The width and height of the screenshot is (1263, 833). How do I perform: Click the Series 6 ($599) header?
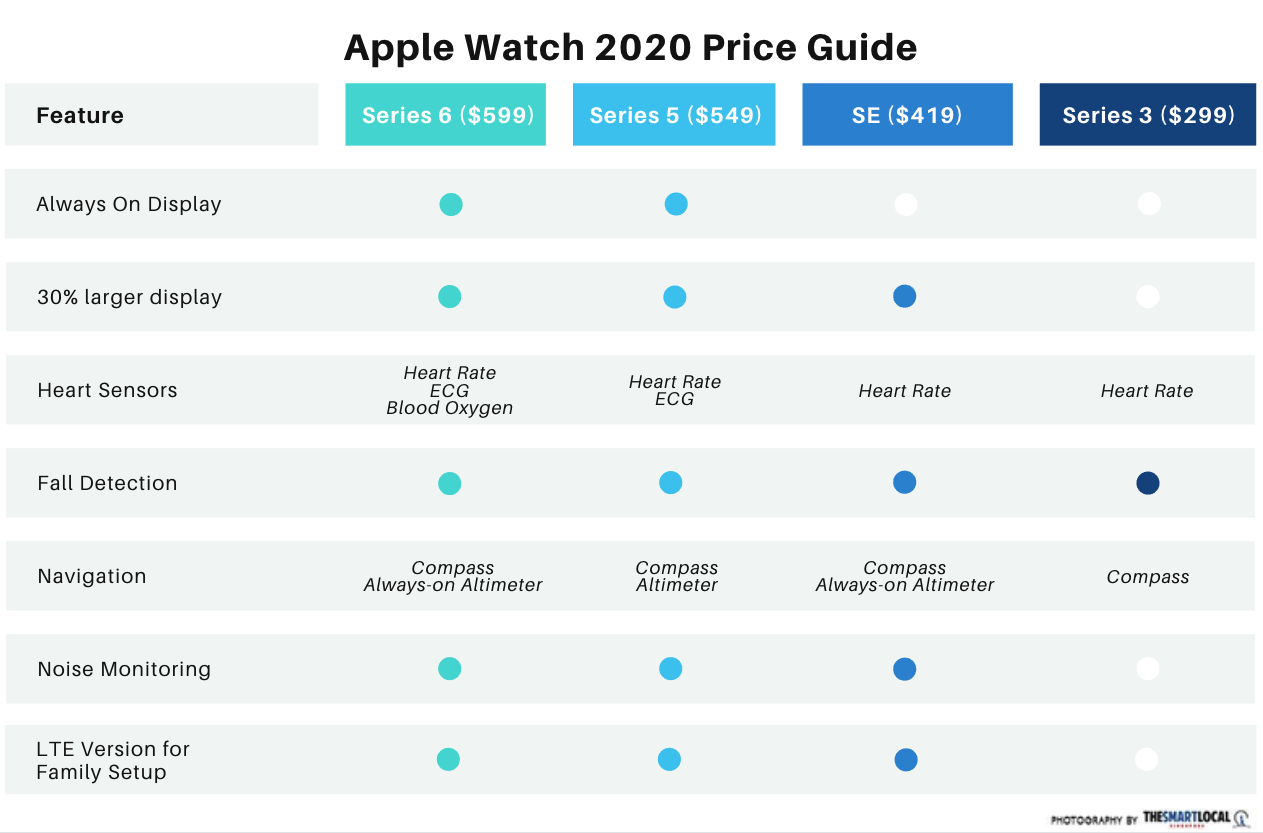tap(445, 115)
